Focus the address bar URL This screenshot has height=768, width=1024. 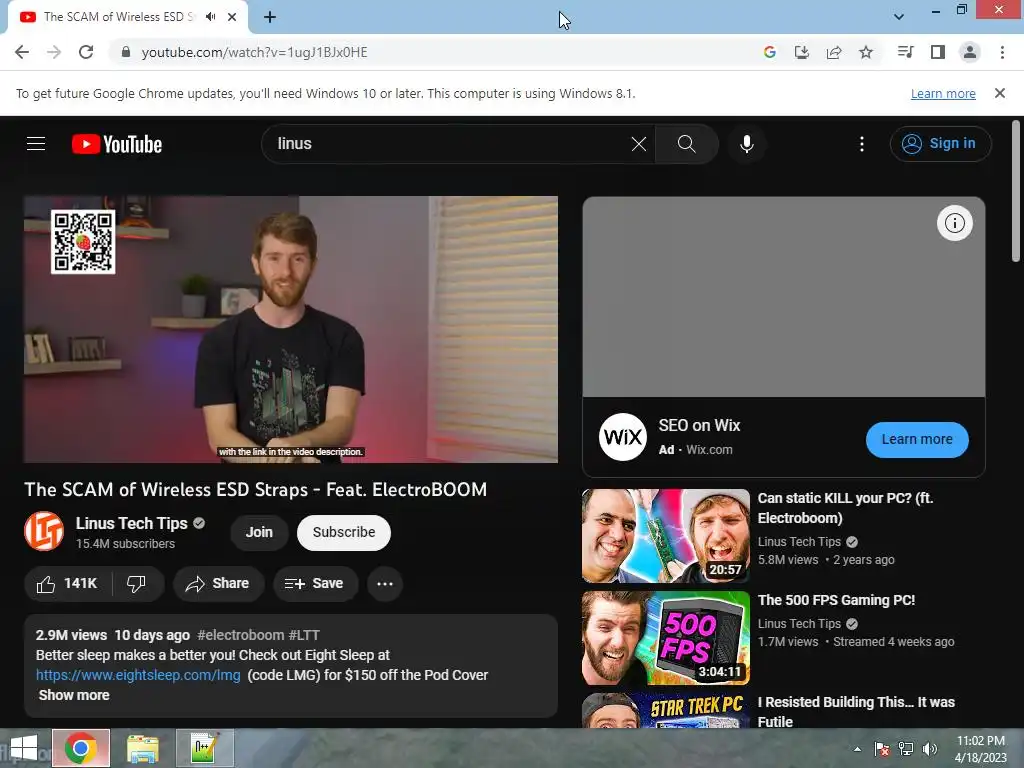pyautogui.click(x=255, y=52)
